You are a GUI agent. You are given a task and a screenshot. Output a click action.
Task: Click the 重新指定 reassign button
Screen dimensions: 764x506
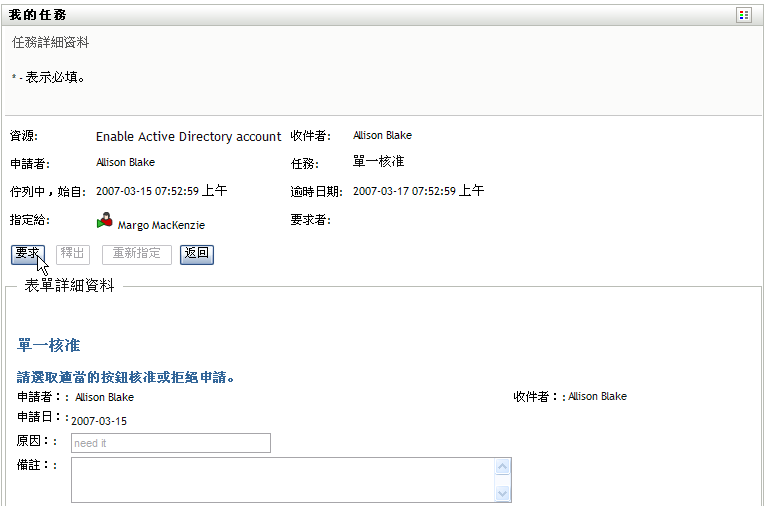(137, 254)
